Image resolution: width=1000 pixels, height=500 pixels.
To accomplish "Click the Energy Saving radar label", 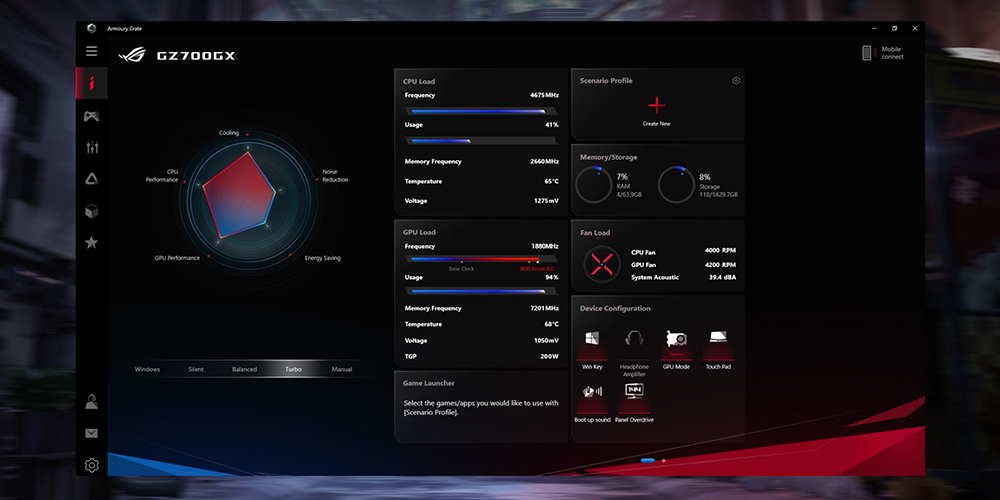I will [323, 258].
